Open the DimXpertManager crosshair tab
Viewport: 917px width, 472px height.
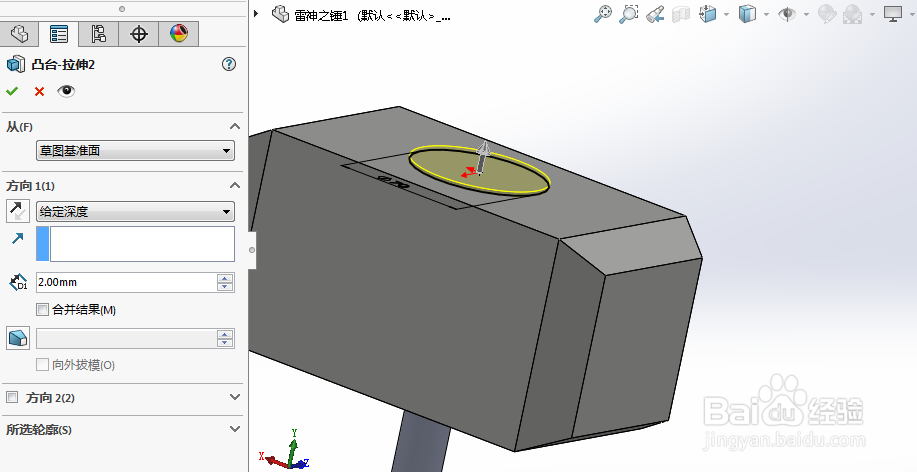(x=139, y=33)
